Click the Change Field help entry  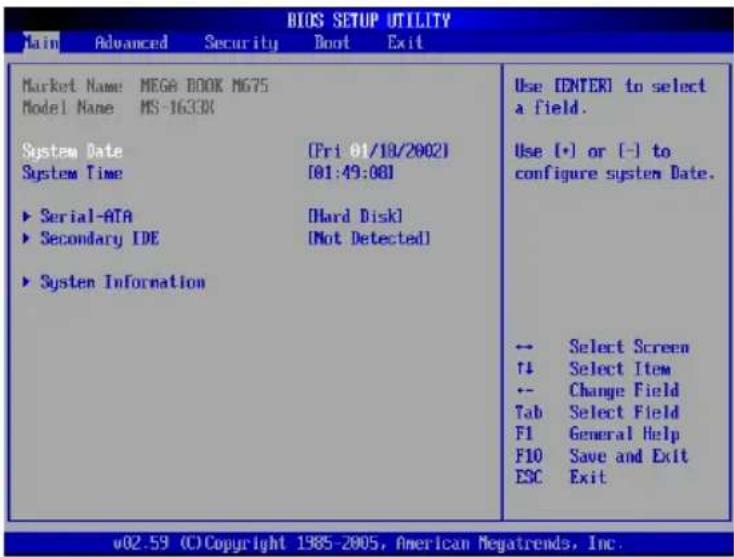click(624, 390)
